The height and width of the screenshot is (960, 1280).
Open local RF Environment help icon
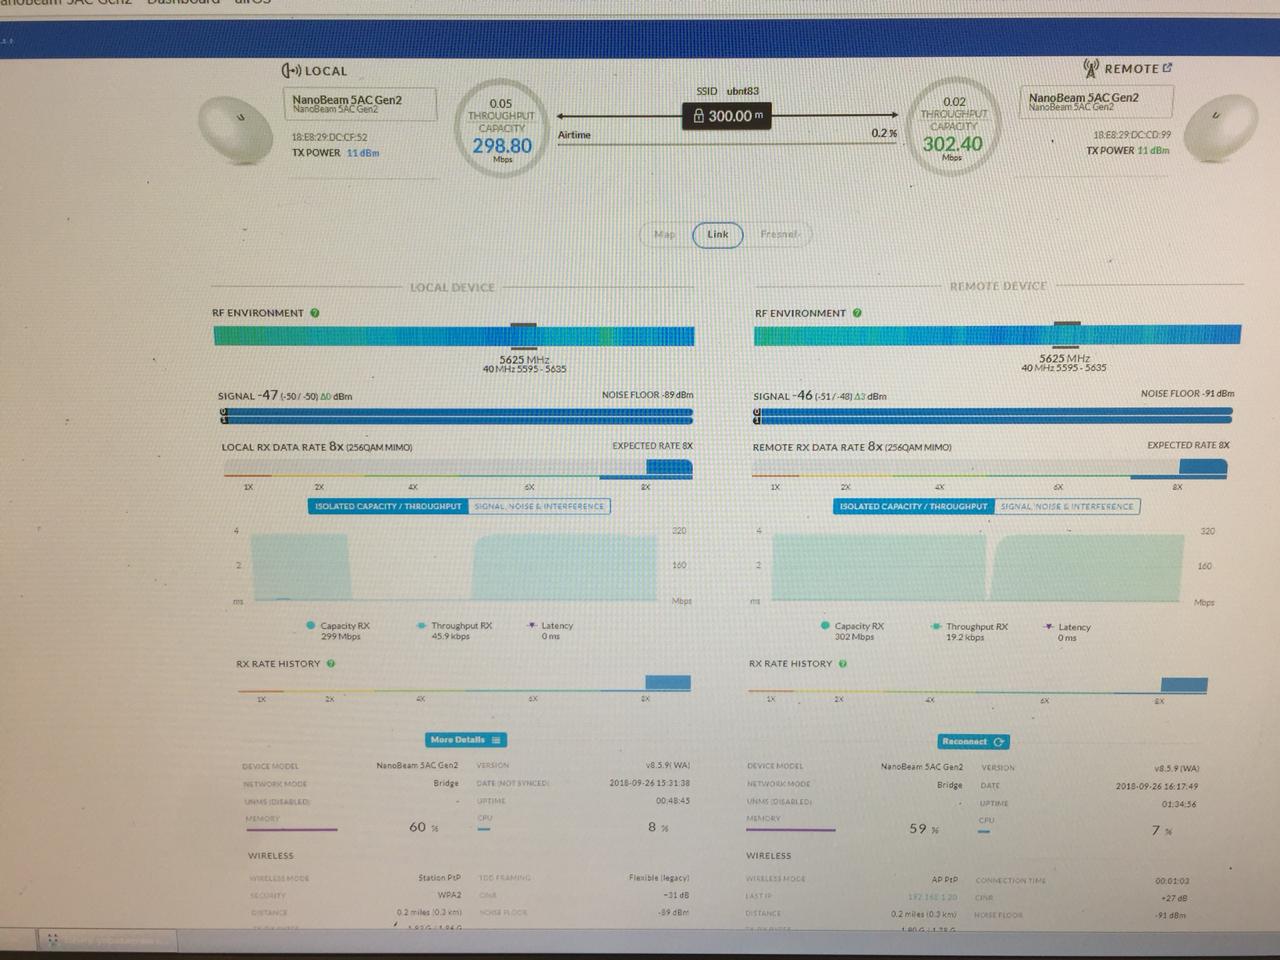pos(315,313)
